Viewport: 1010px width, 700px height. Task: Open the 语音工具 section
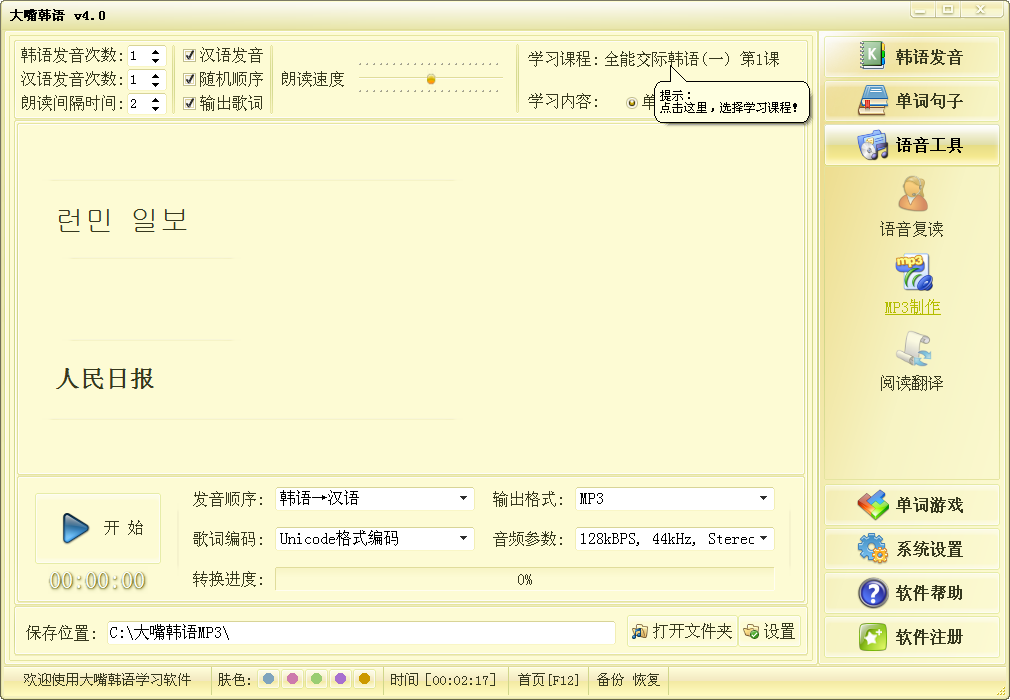coord(911,145)
